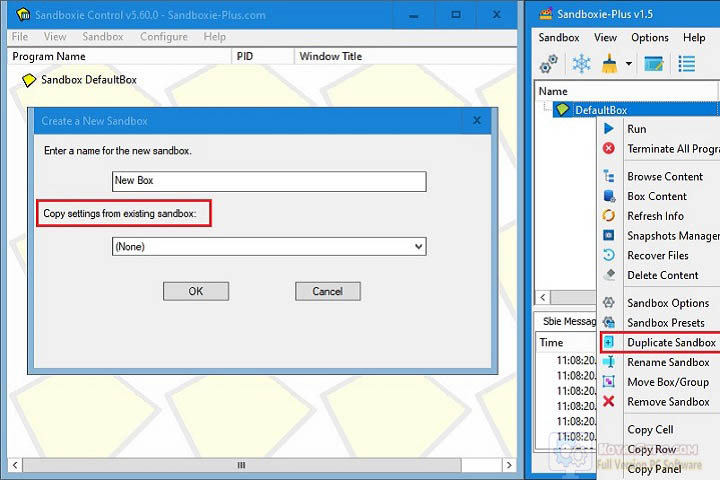Click the list view icon in Sandboxie-Plus toolbar
This screenshot has width=720, height=480.
(686, 64)
